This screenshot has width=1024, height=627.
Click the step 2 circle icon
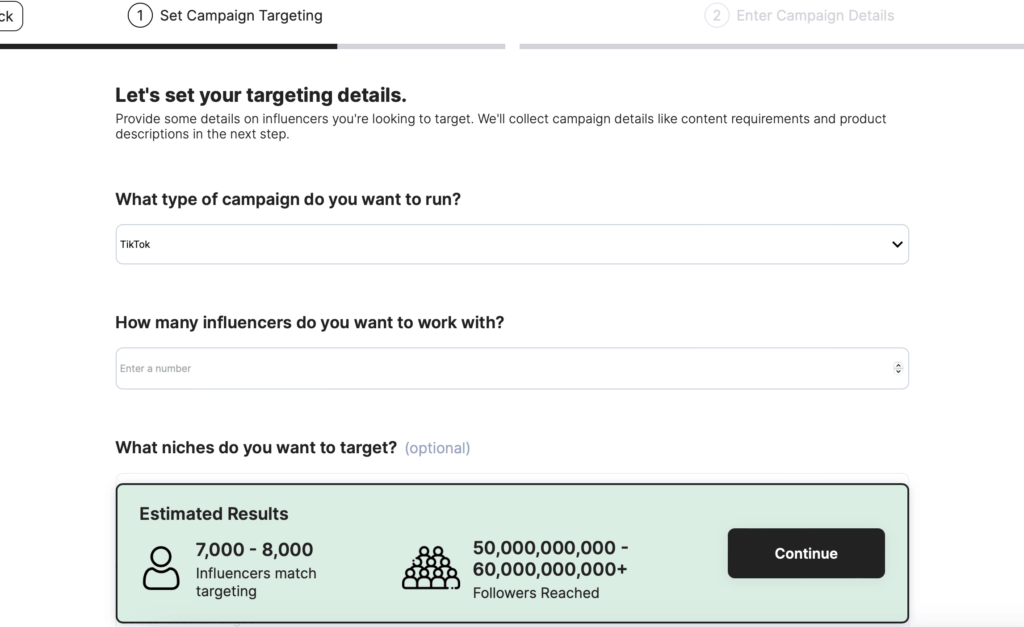[716, 15]
